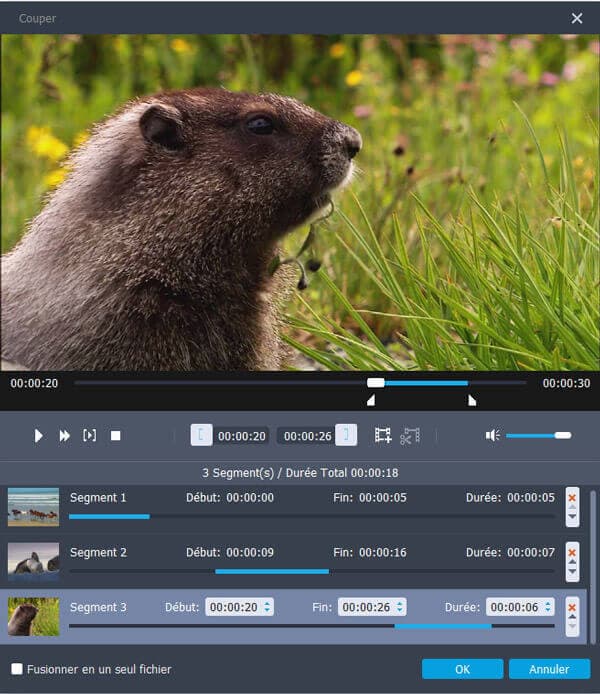Delete Segment 1 with its orange X
Image resolution: width=600 pixels, height=694 pixels.
pos(572,498)
